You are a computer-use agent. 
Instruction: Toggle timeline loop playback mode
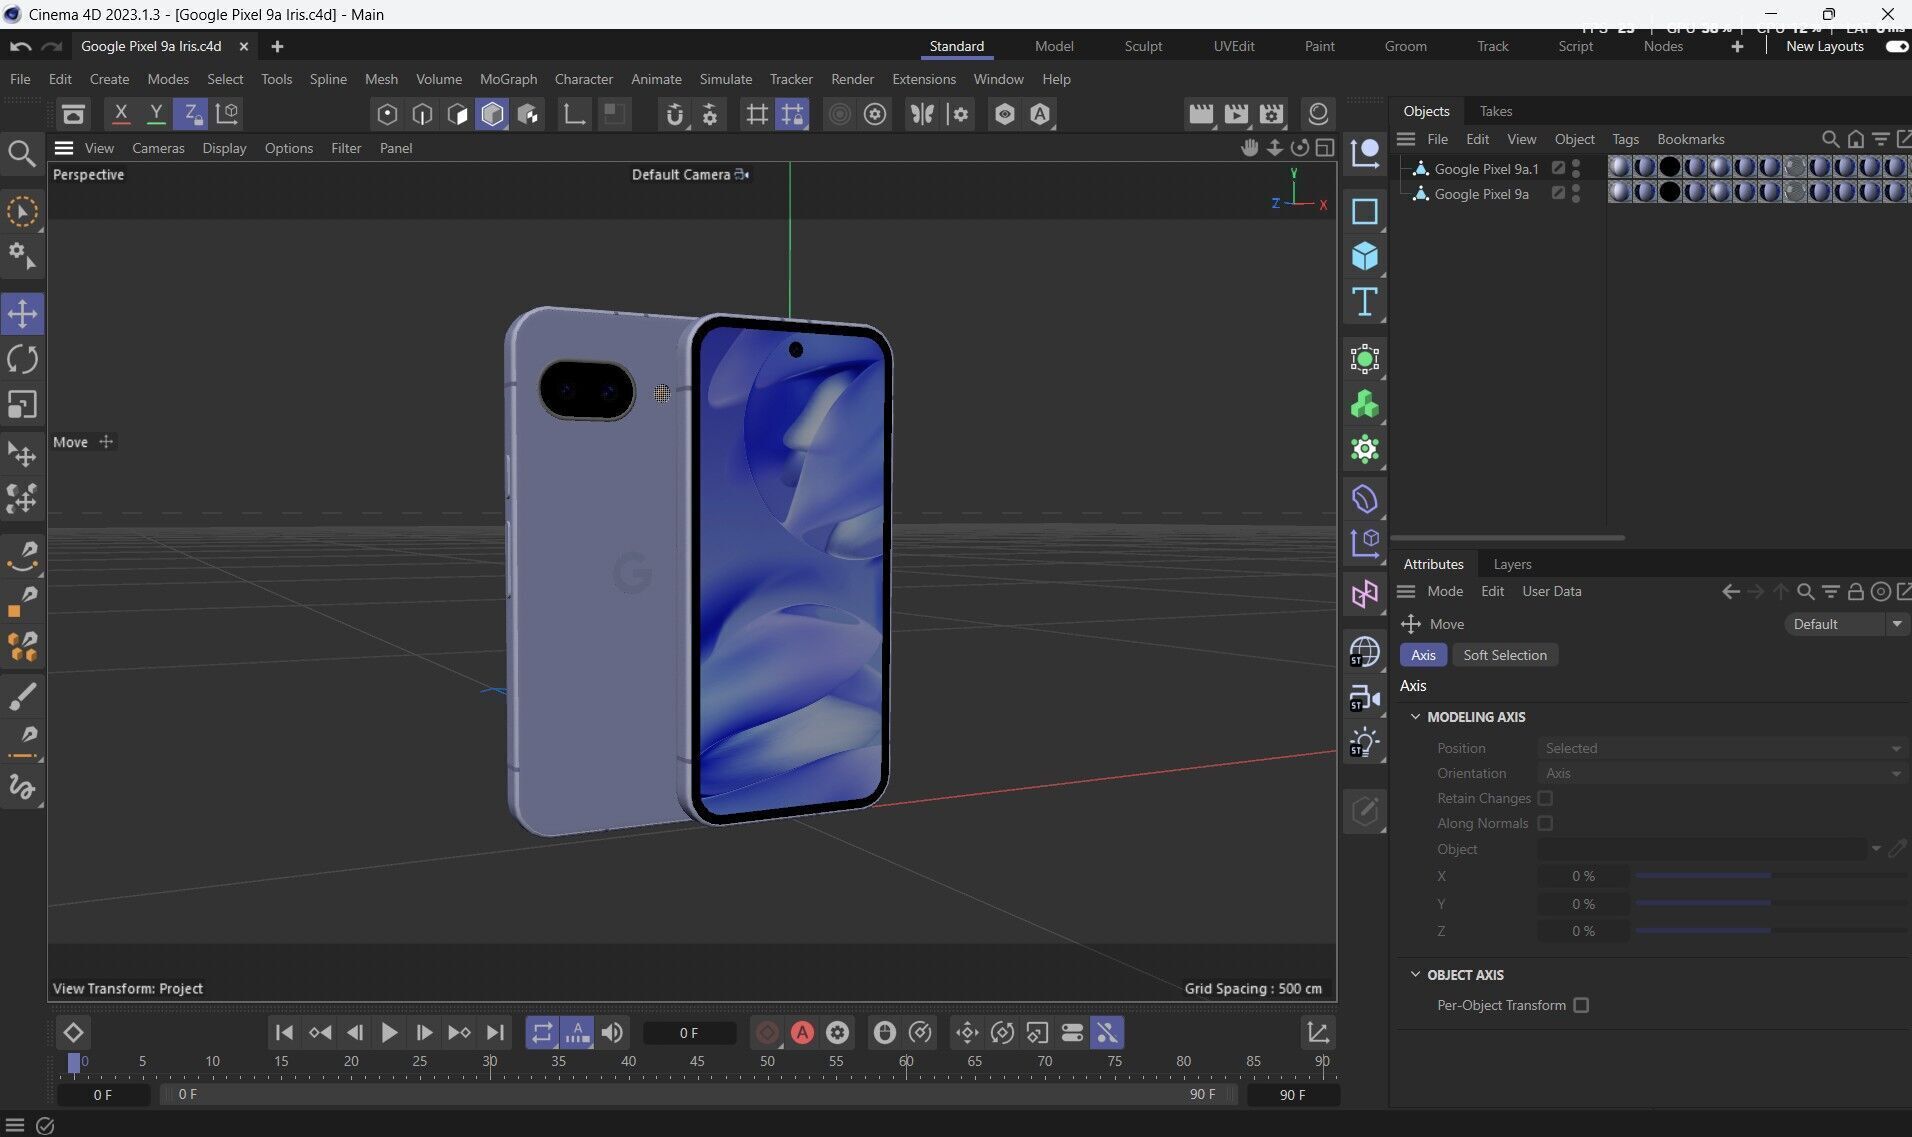(x=542, y=1033)
